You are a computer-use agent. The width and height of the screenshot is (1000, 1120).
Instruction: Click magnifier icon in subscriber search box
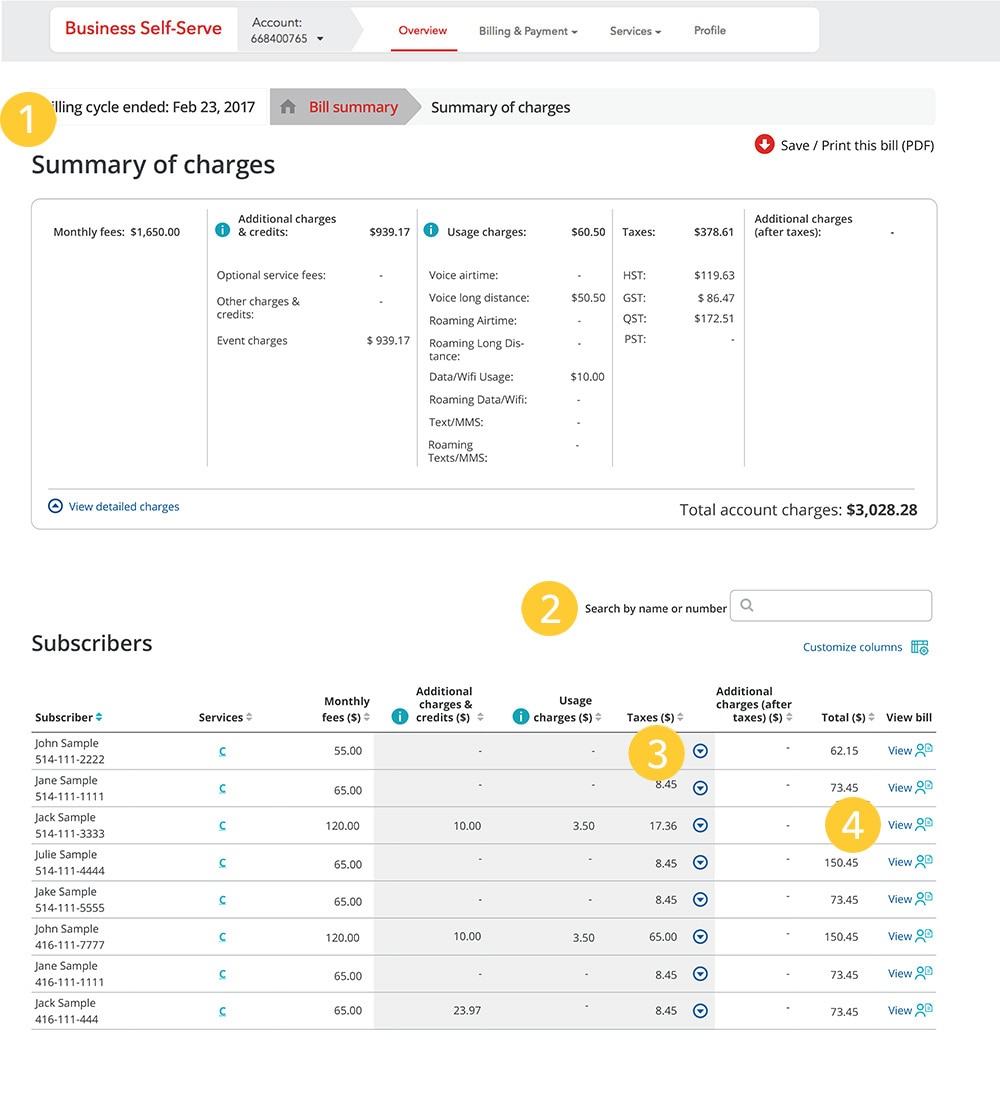747,605
